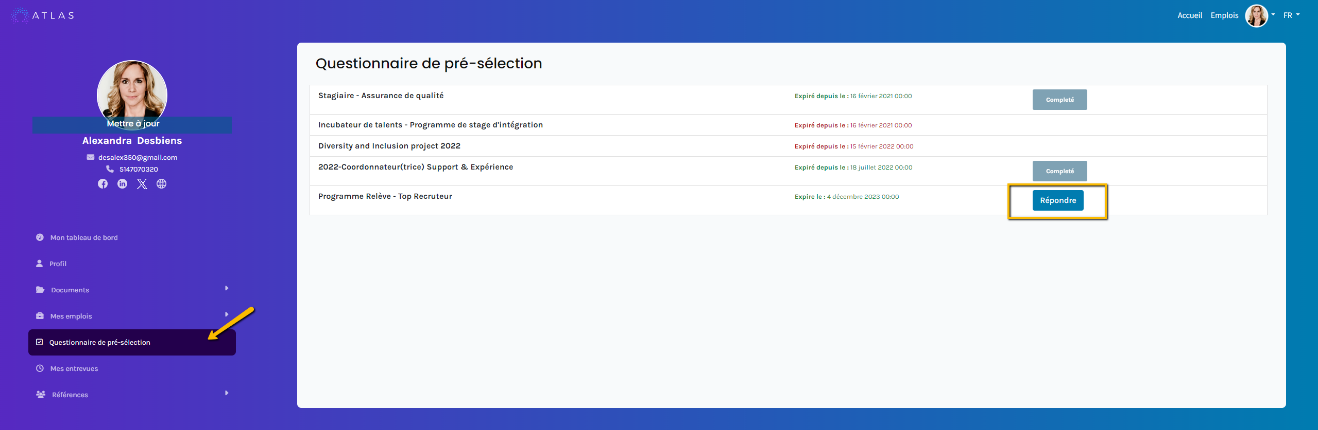Image resolution: width=1318 pixels, height=430 pixels.
Task: Click the phone icon beside 5147070320
Action: point(110,169)
